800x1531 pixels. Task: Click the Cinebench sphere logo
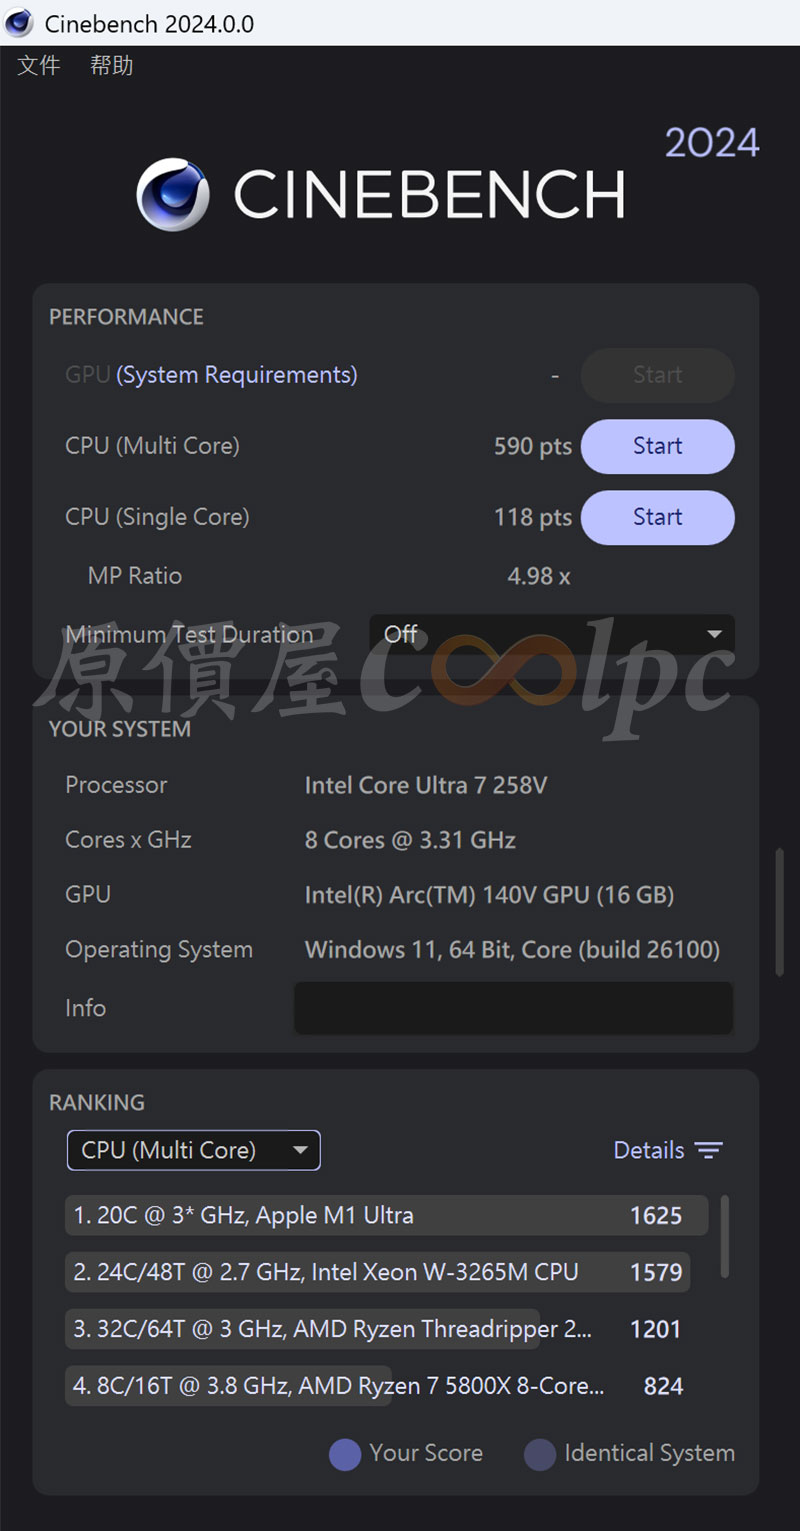coord(173,194)
